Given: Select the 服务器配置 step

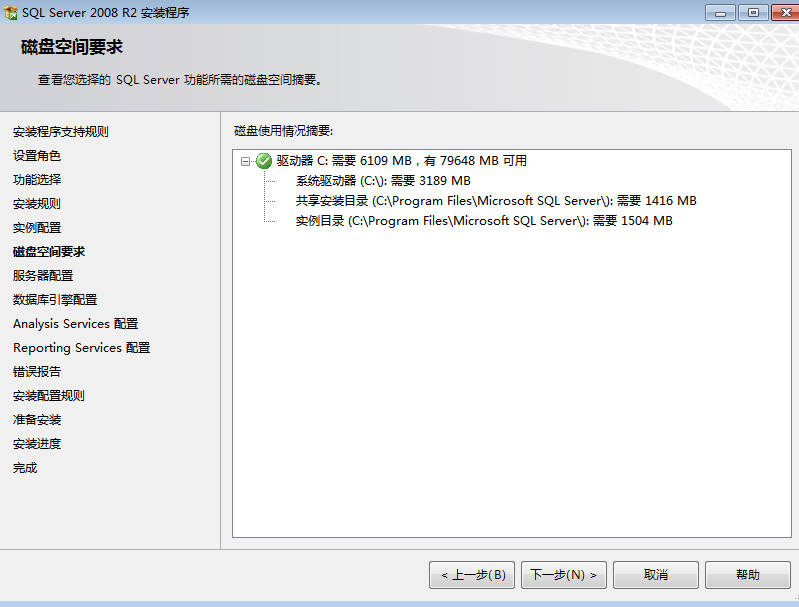Looking at the screenshot, I should point(43,276).
